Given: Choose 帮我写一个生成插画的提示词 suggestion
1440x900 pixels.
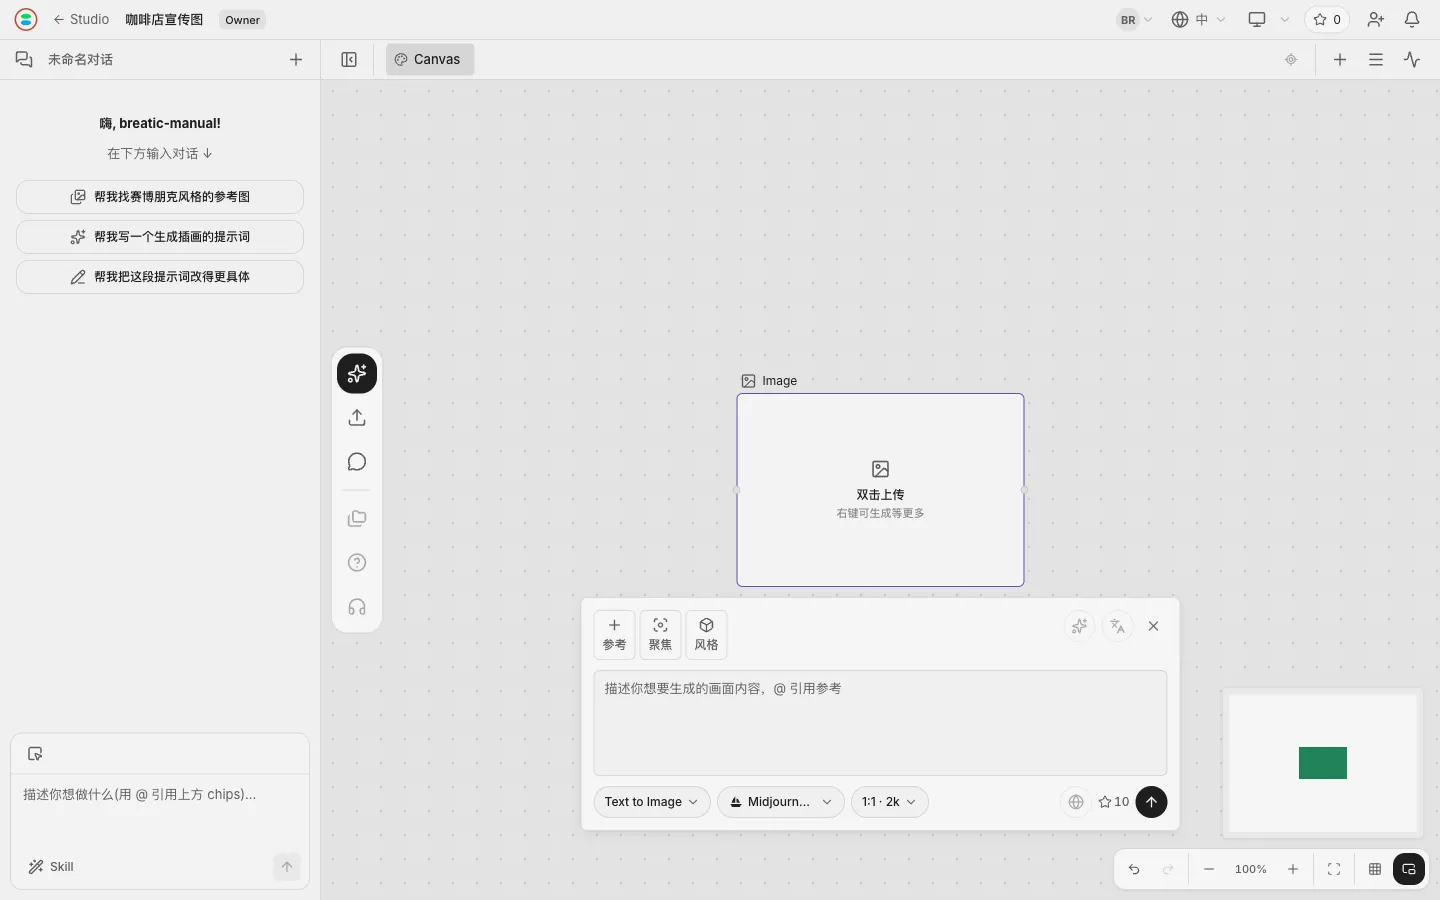Looking at the screenshot, I should pyautogui.click(x=160, y=237).
